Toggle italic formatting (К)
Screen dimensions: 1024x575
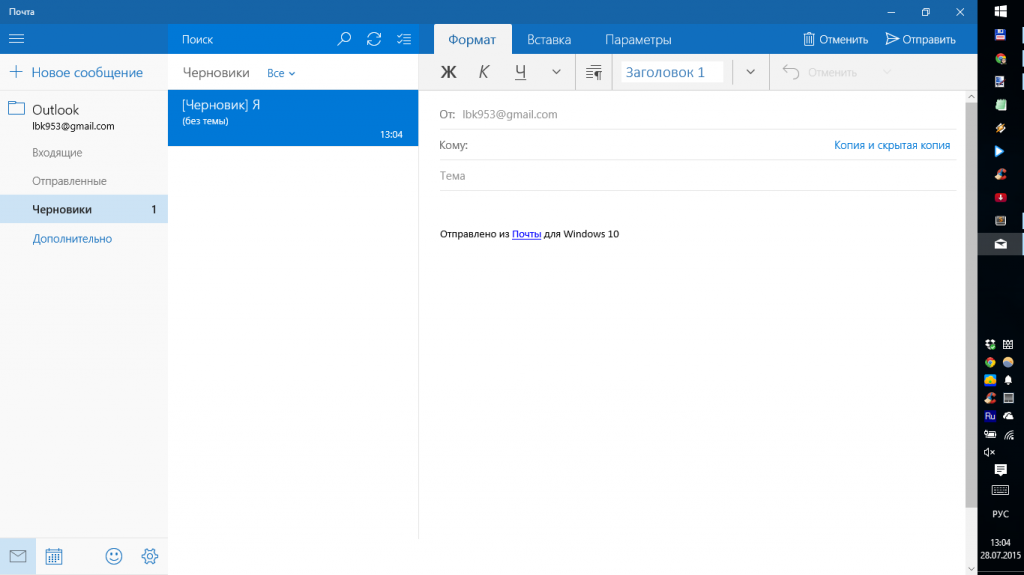(484, 72)
